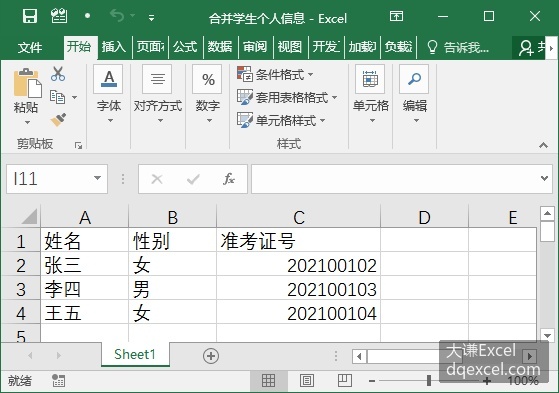Select the Sheet1 tab

[135, 354]
